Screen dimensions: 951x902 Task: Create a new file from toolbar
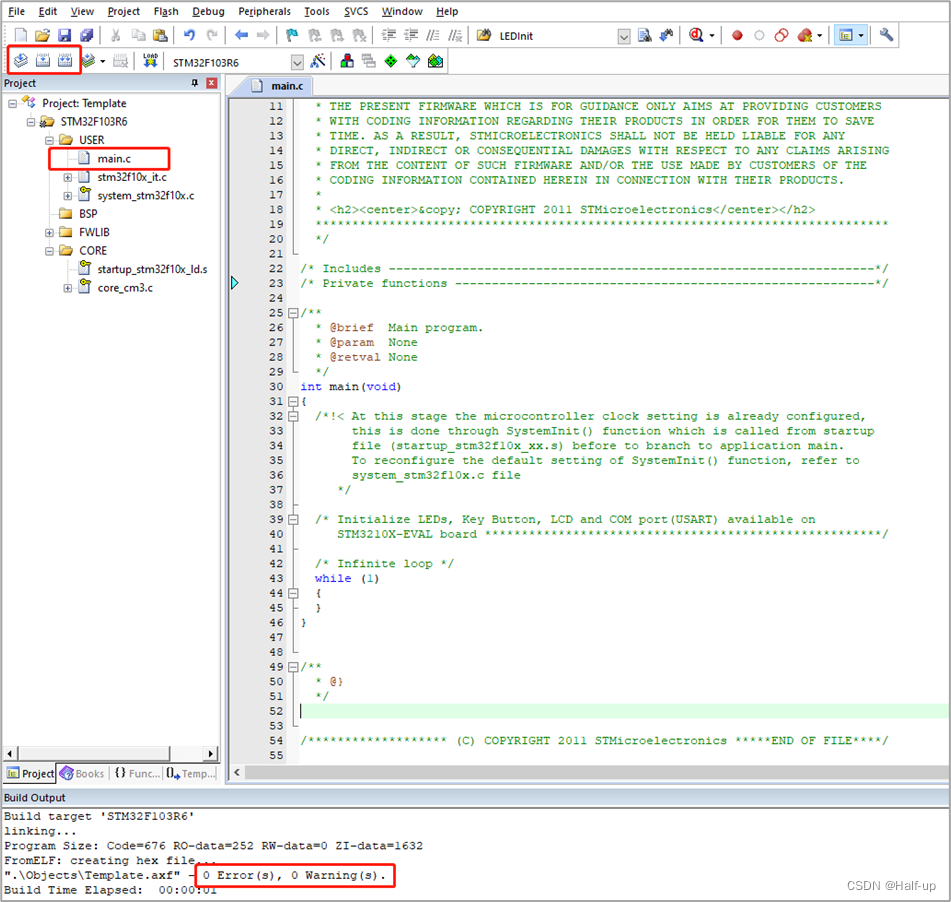tap(21, 36)
